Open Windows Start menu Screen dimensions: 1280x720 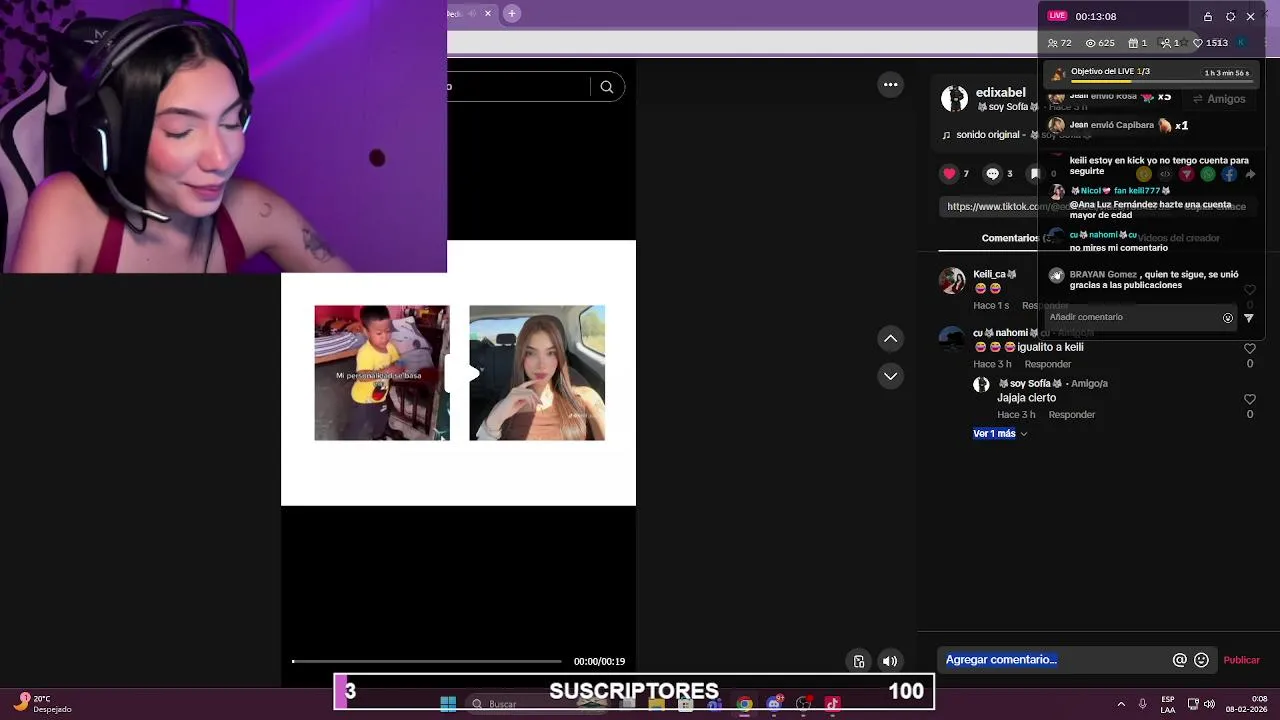coord(448,704)
